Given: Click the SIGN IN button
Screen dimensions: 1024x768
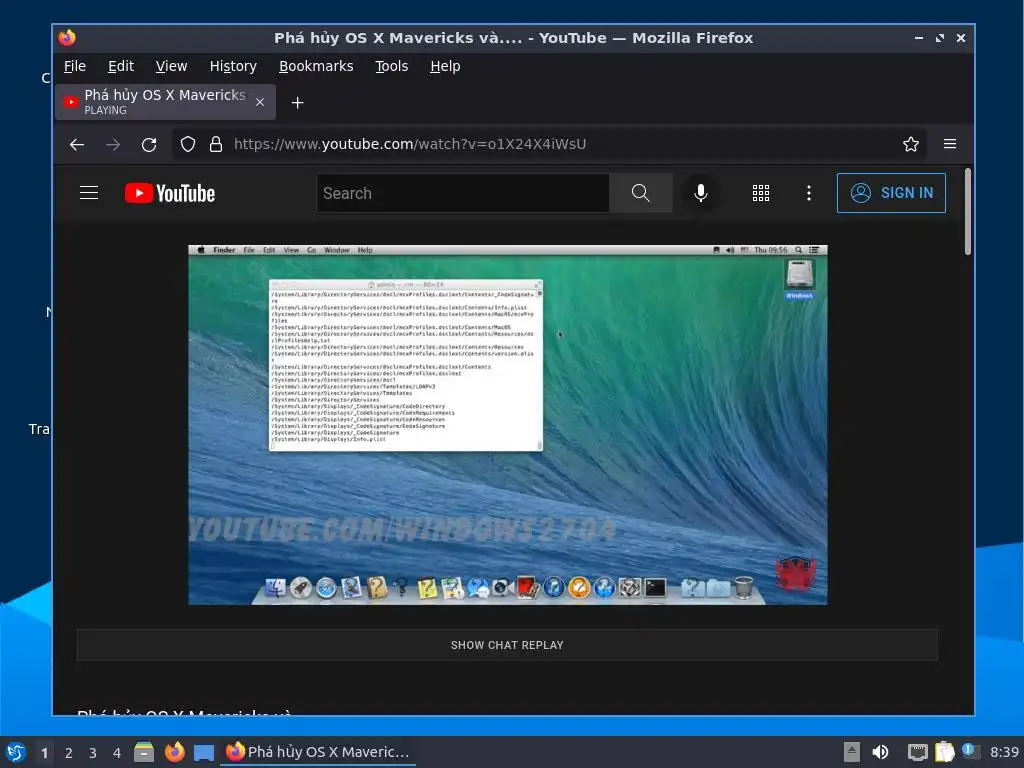Looking at the screenshot, I should point(891,193).
